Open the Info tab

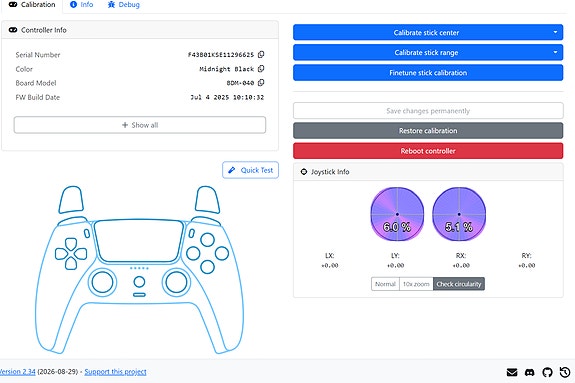(81, 5)
